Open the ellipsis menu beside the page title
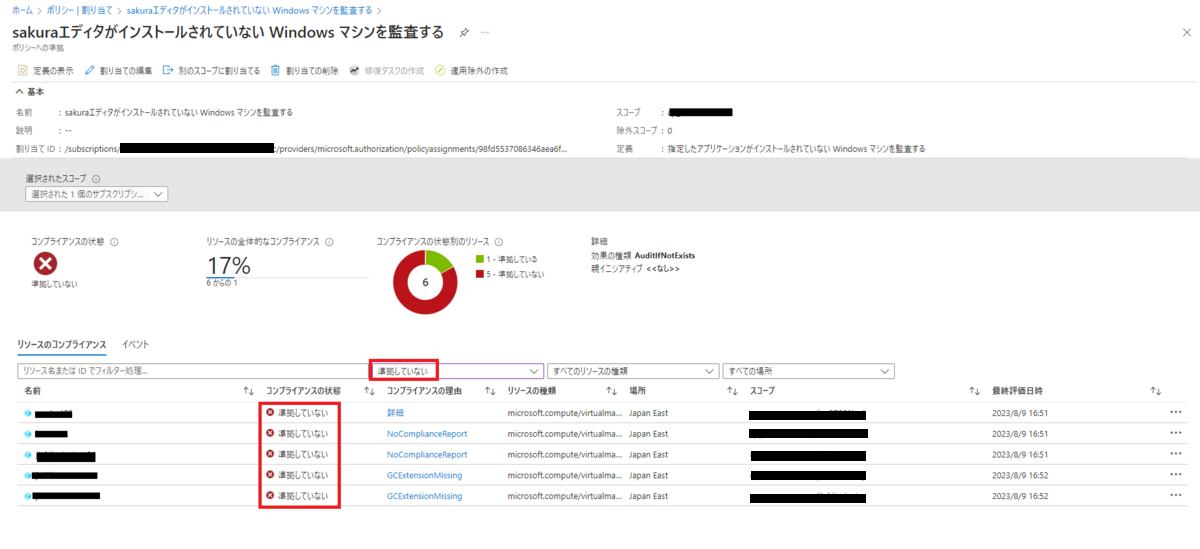Screen dimensions: 1200x549 [x=485, y=32]
